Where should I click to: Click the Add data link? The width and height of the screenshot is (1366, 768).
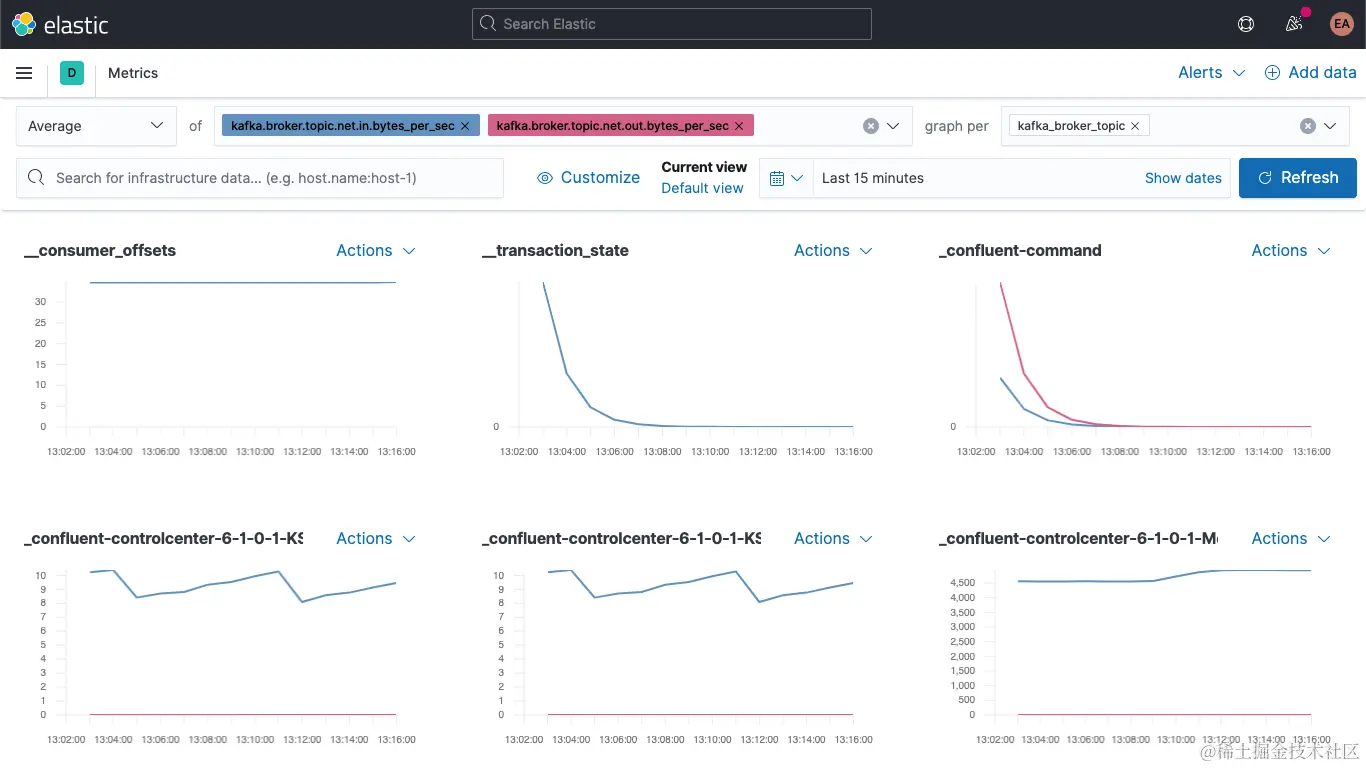click(1311, 72)
